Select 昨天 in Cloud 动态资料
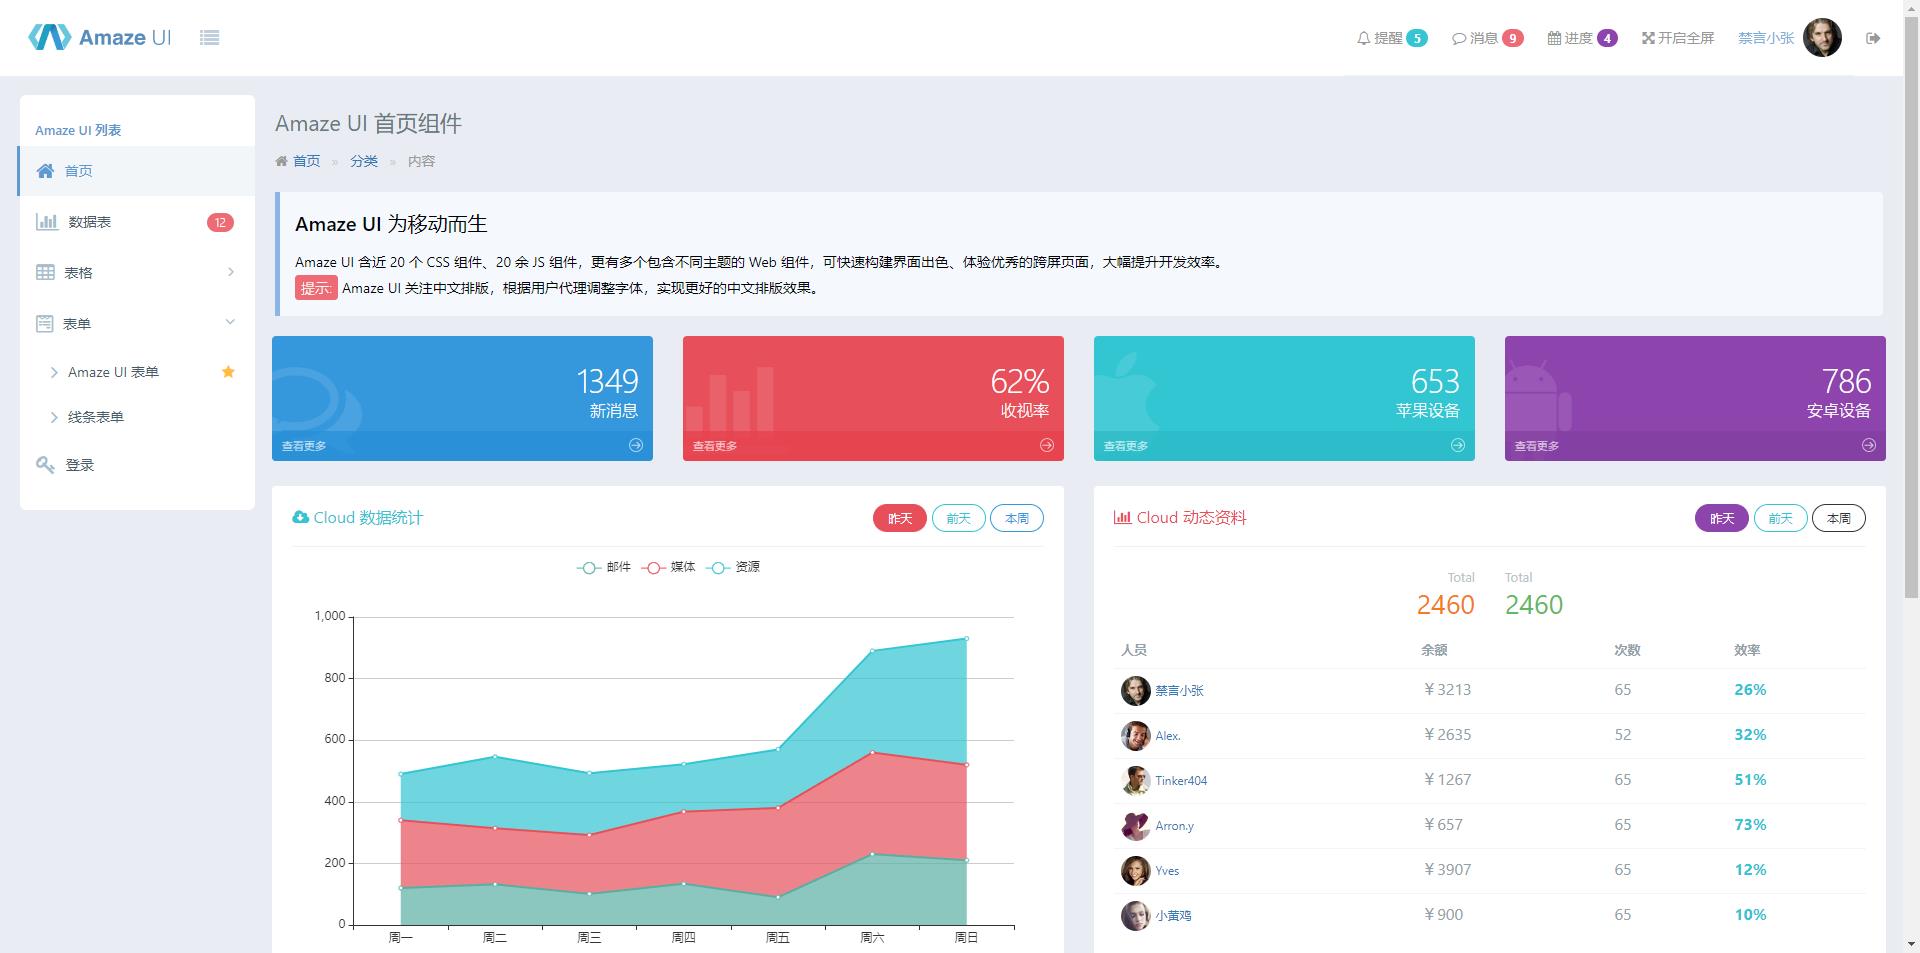The height and width of the screenshot is (953, 1920). coord(1722,518)
